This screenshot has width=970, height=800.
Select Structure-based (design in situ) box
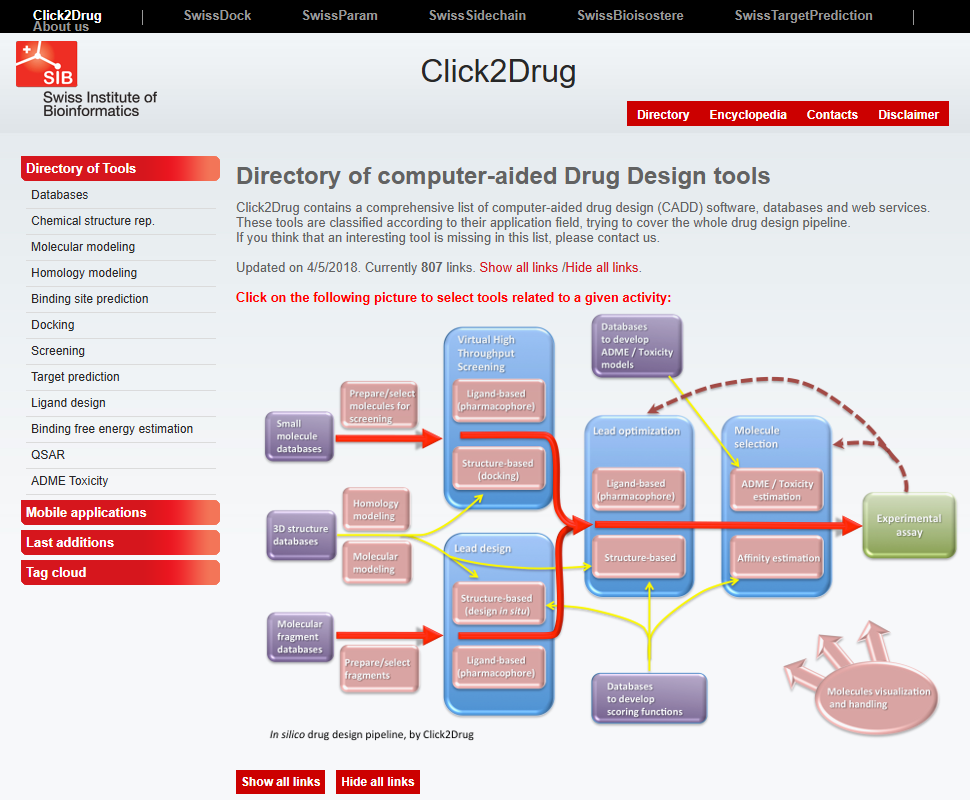(499, 604)
